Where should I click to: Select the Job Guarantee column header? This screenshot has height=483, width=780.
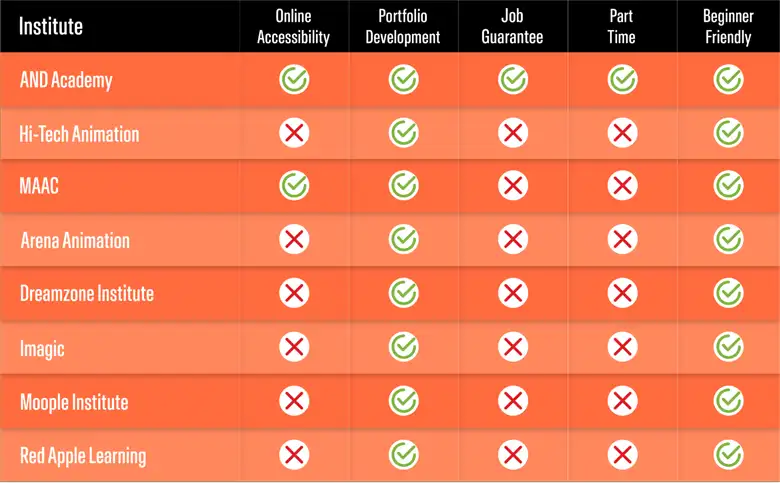(x=512, y=26)
